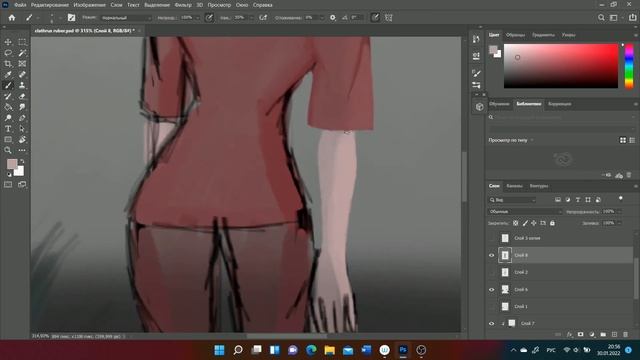Select the Move tool
Viewport: 640px width, 360px height.
8,42
